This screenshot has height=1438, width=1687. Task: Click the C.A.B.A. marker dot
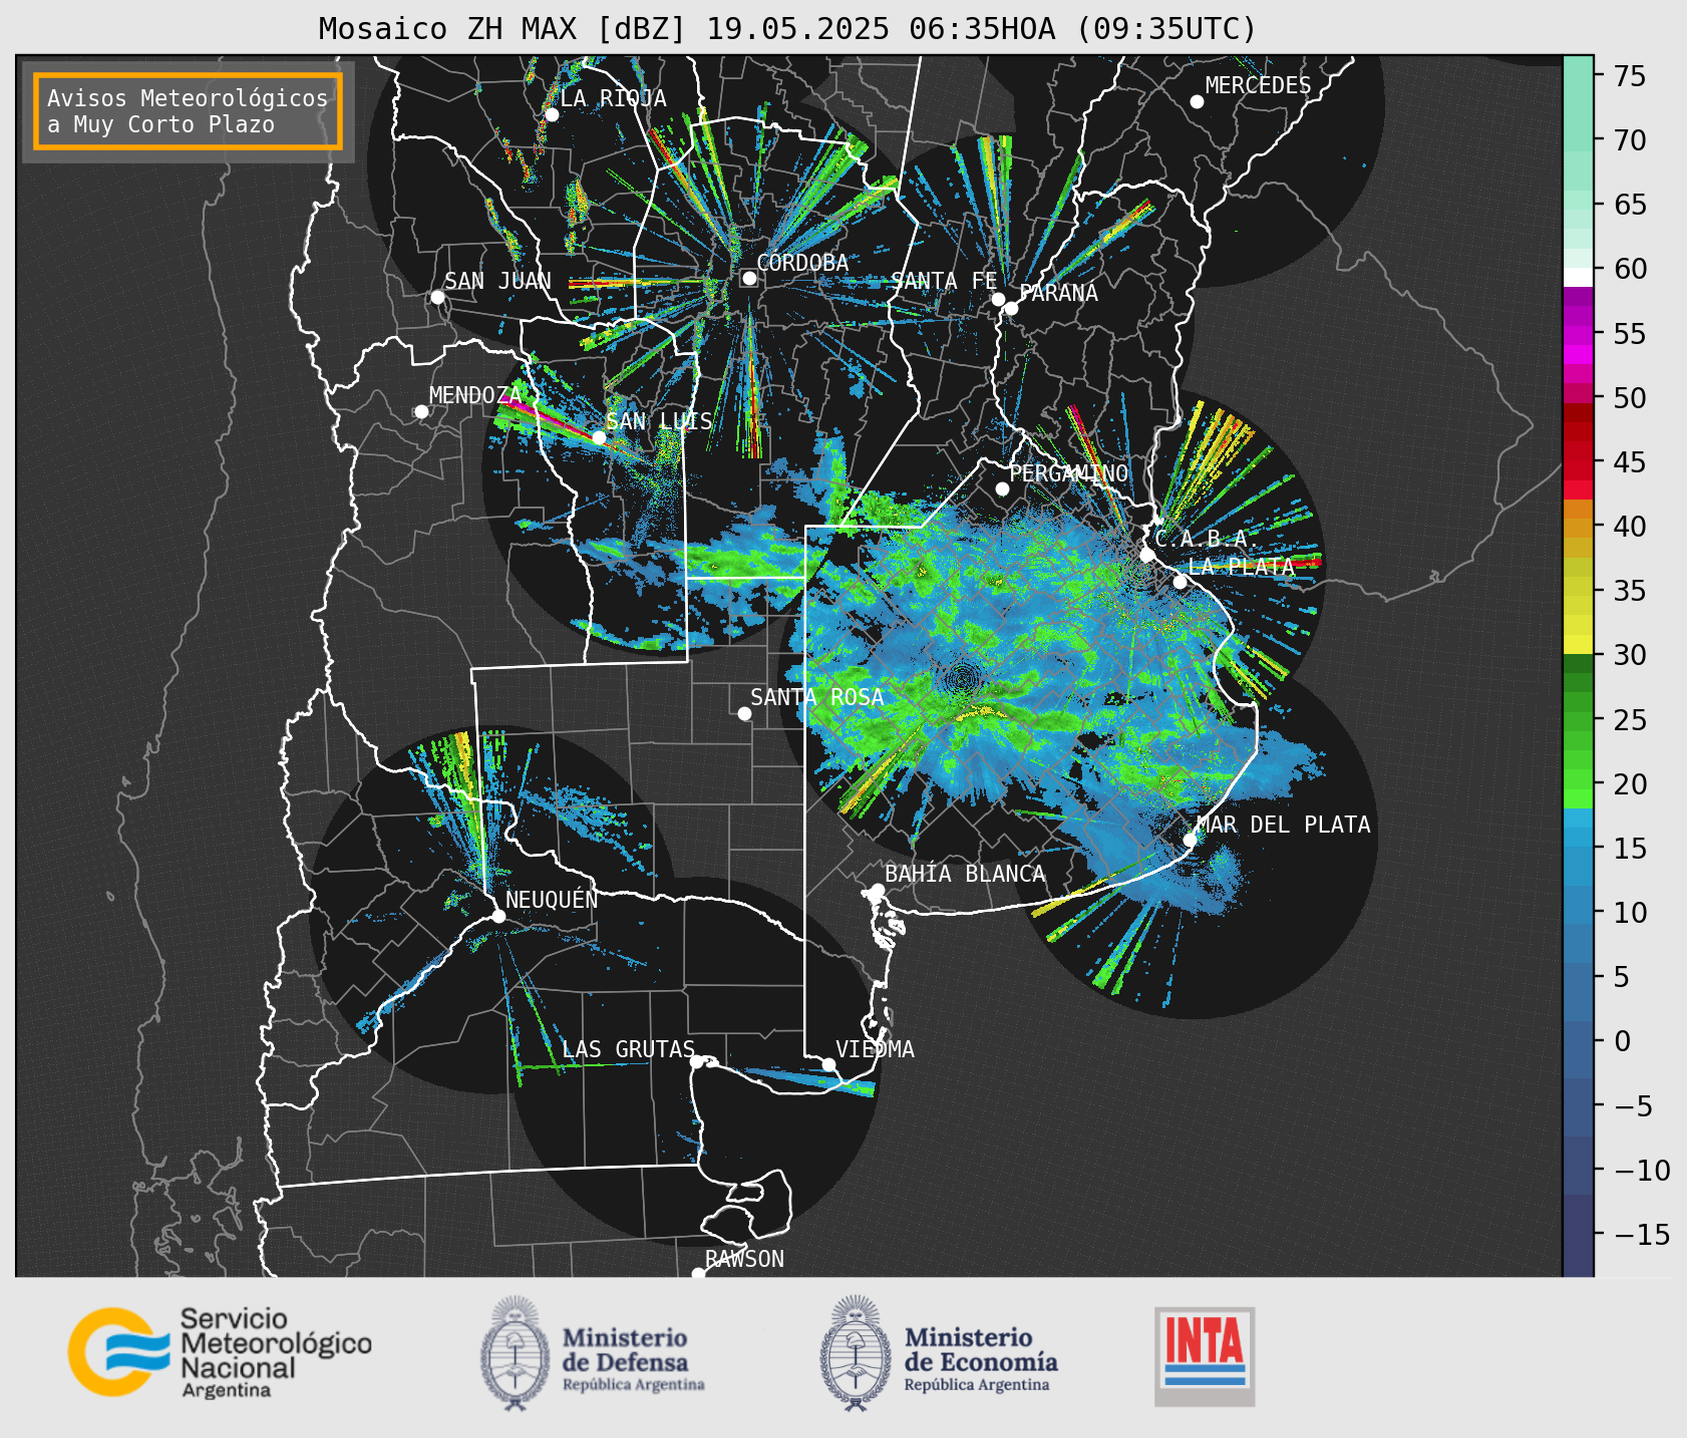pyautogui.click(x=1147, y=554)
